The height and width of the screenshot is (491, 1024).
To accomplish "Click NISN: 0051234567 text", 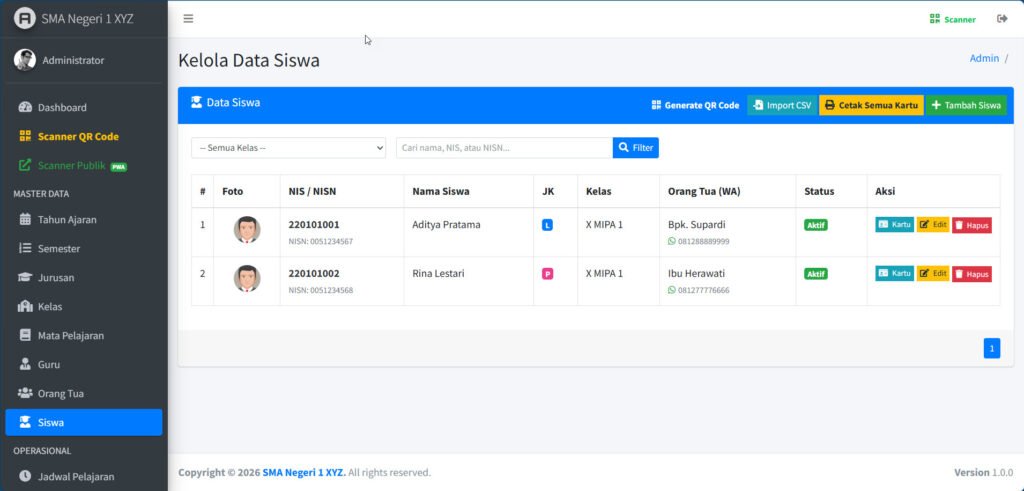I will [x=321, y=242].
